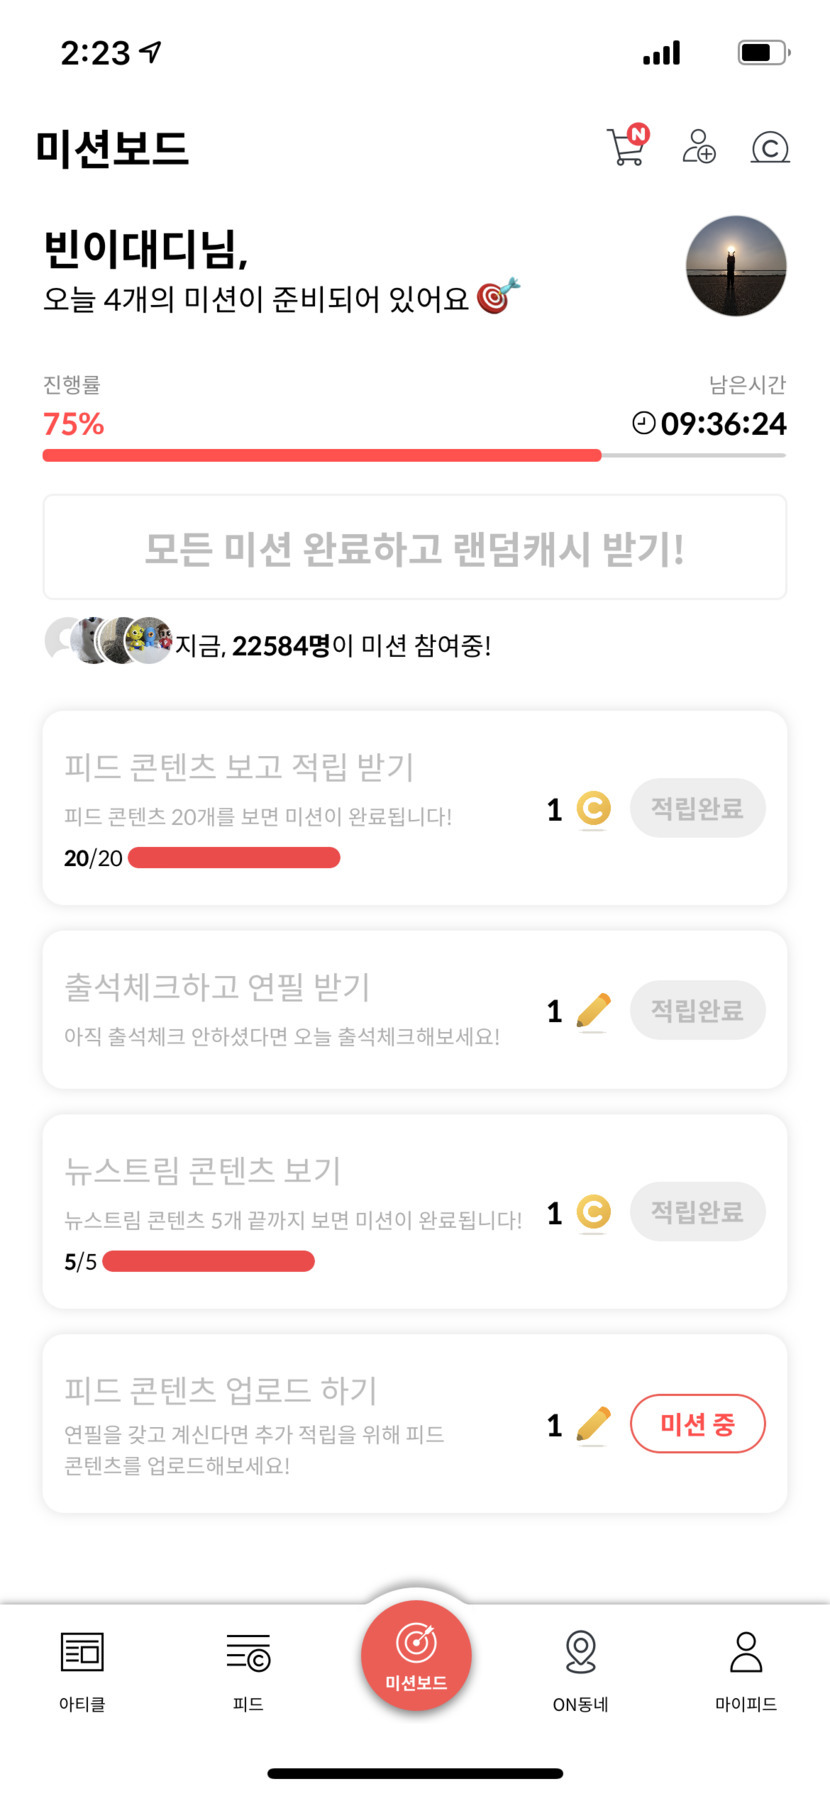Tap the remaining time clock icon
The height and width of the screenshot is (1796, 830).
point(644,423)
